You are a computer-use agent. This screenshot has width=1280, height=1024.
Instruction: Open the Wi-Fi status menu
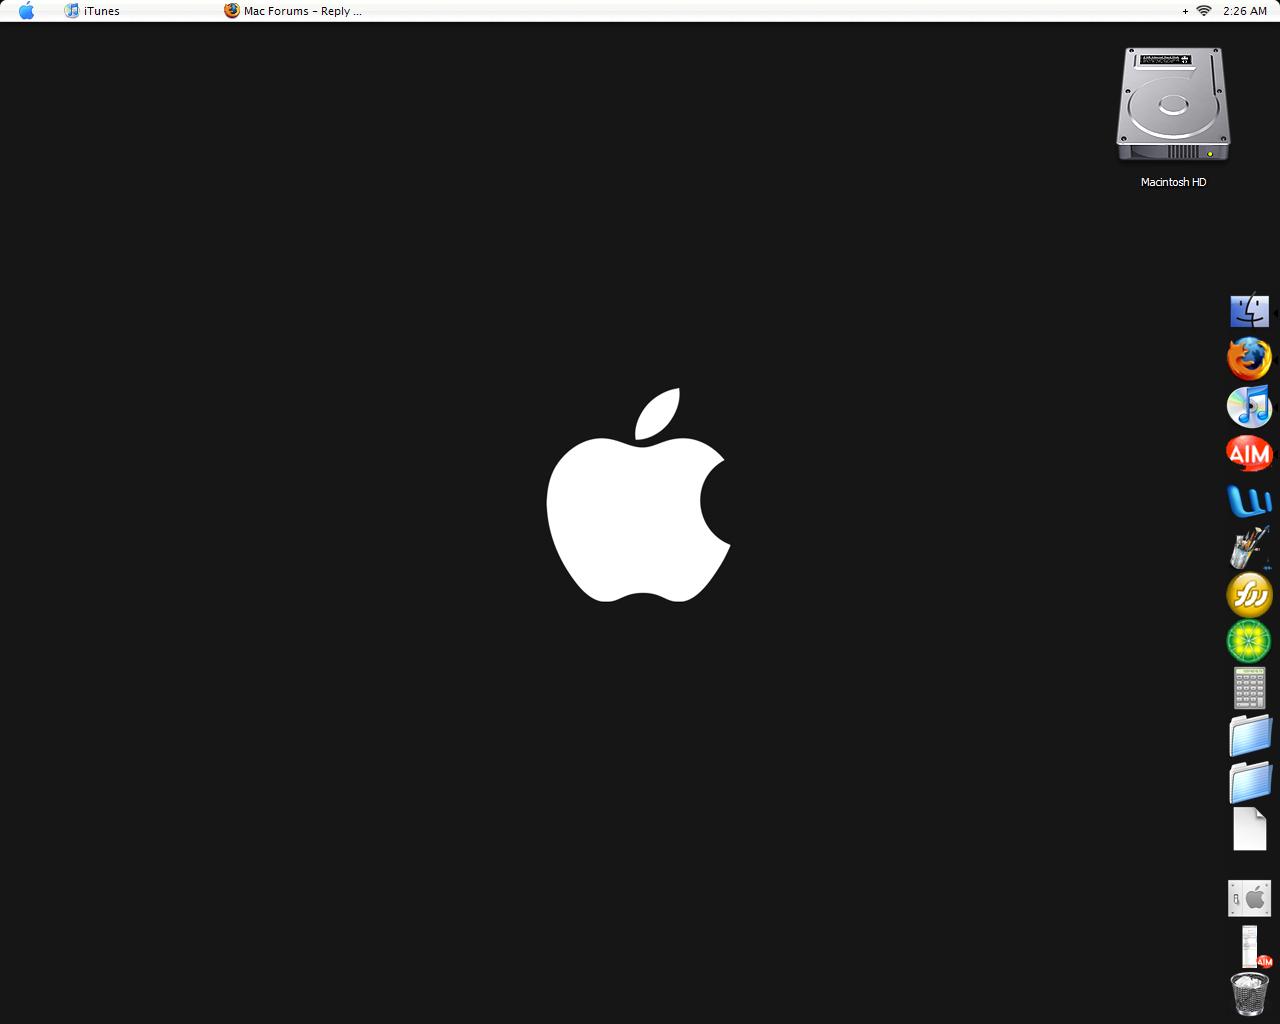tap(1204, 11)
